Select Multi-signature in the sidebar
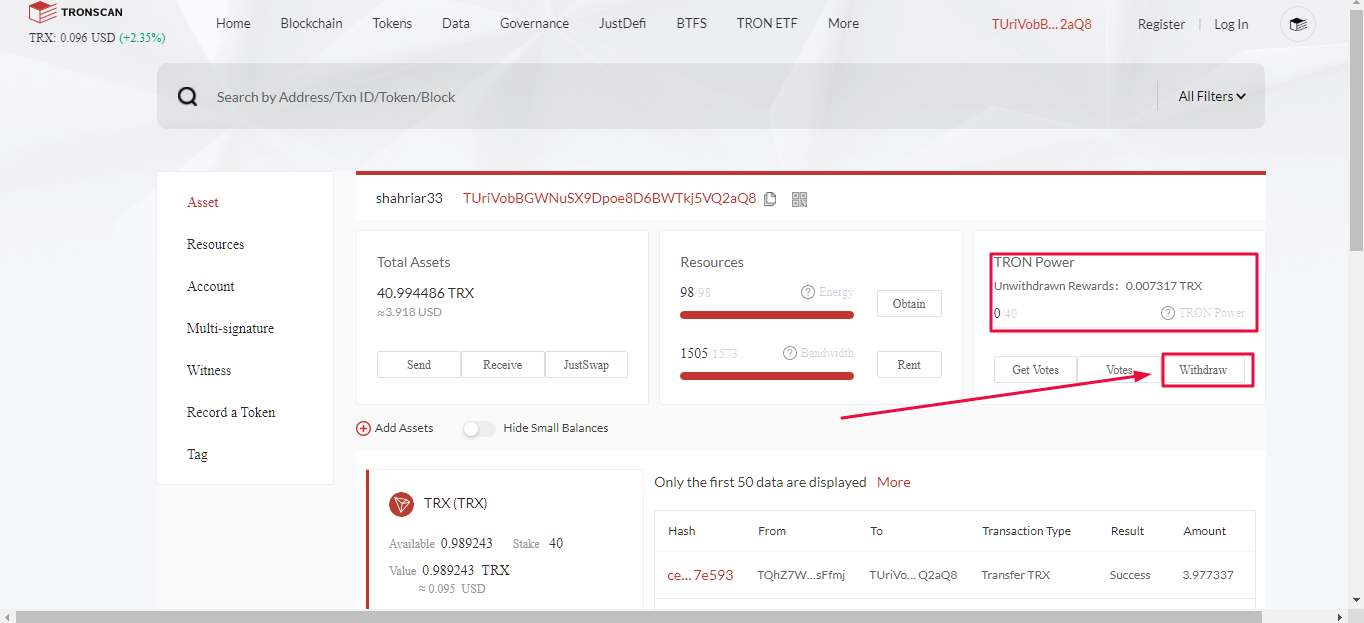The width and height of the screenshot is (1364, 623). (x=230, y=328)
